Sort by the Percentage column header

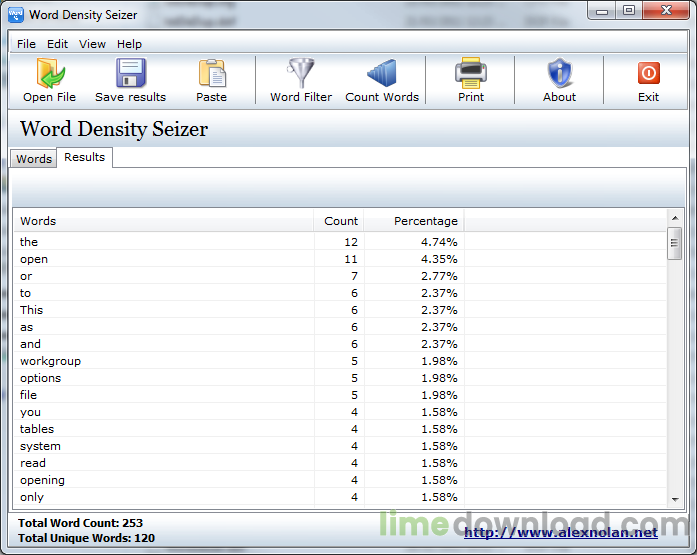click(414, 221)
